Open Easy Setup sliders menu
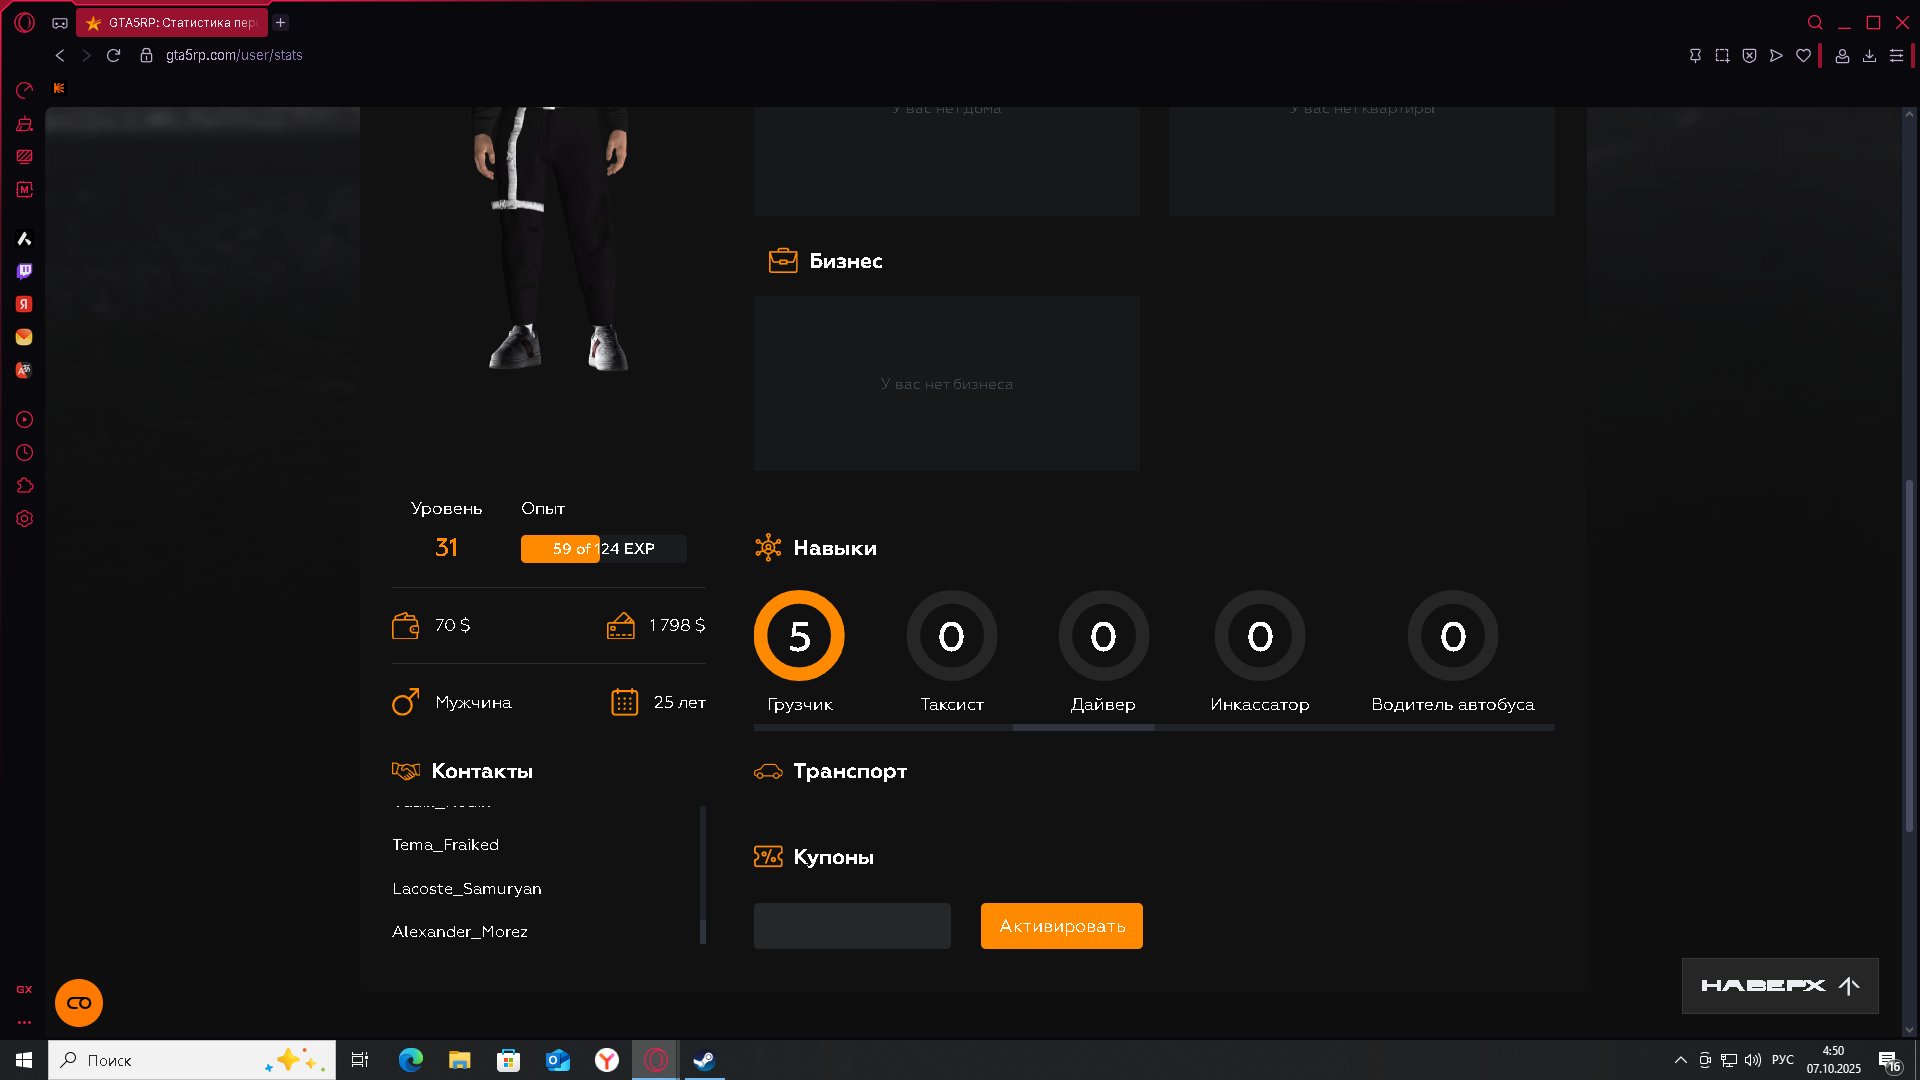Image resolution: width=1920 pixels, height=1080 pixels. point(1896,56)
